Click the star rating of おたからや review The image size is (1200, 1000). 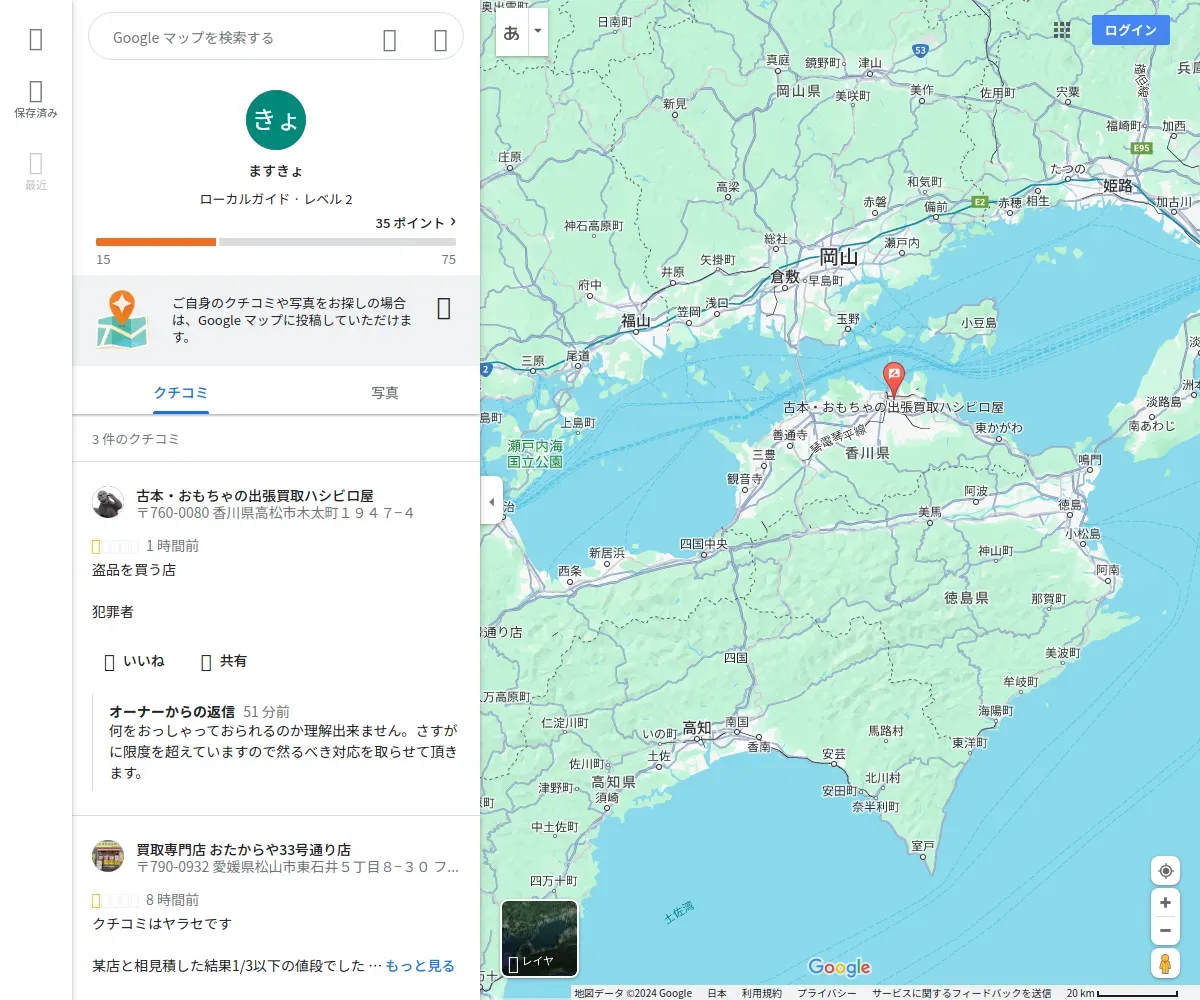point(115,900)
